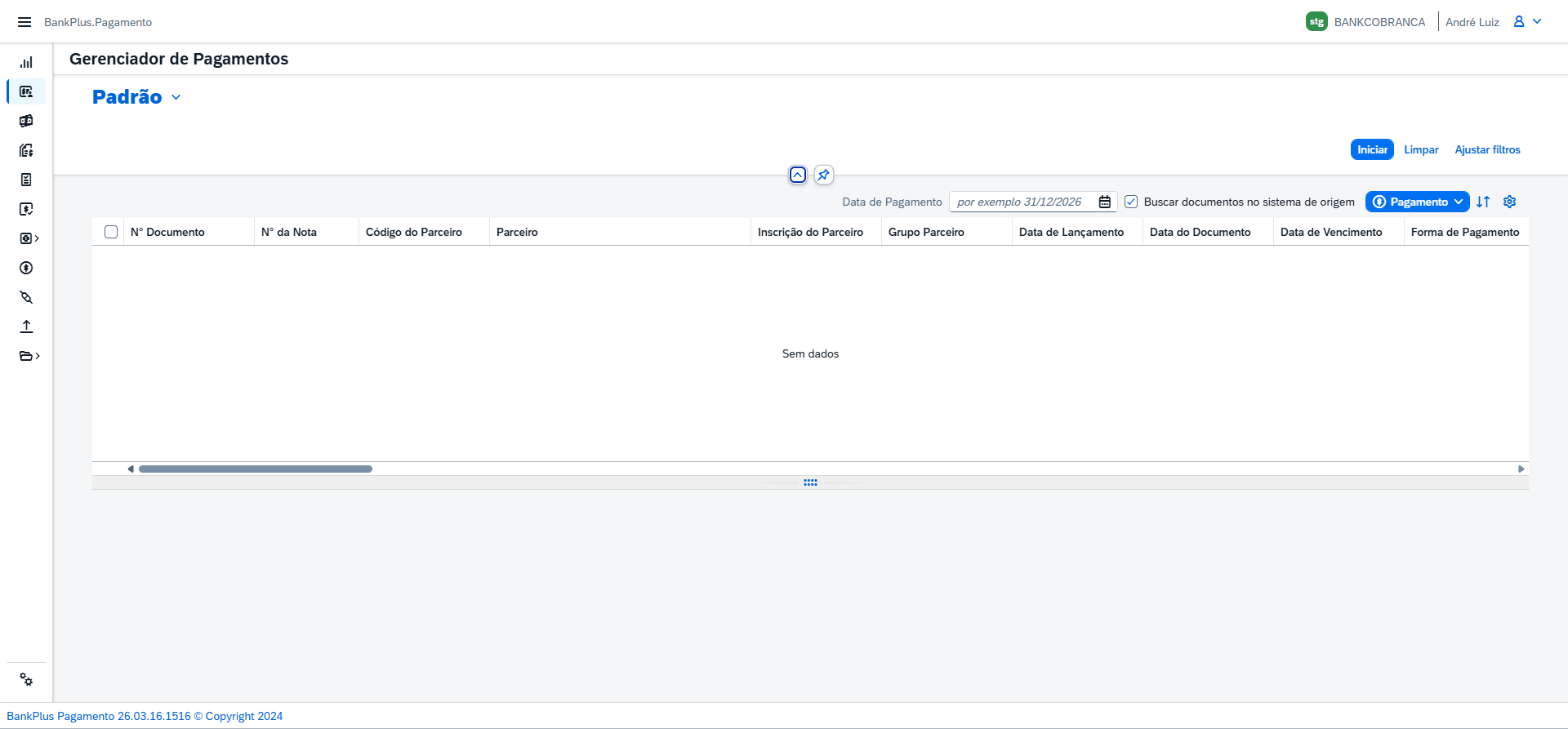Open the upload arrow icon in sidebar
1568x729 pixels.
[26, 326]
